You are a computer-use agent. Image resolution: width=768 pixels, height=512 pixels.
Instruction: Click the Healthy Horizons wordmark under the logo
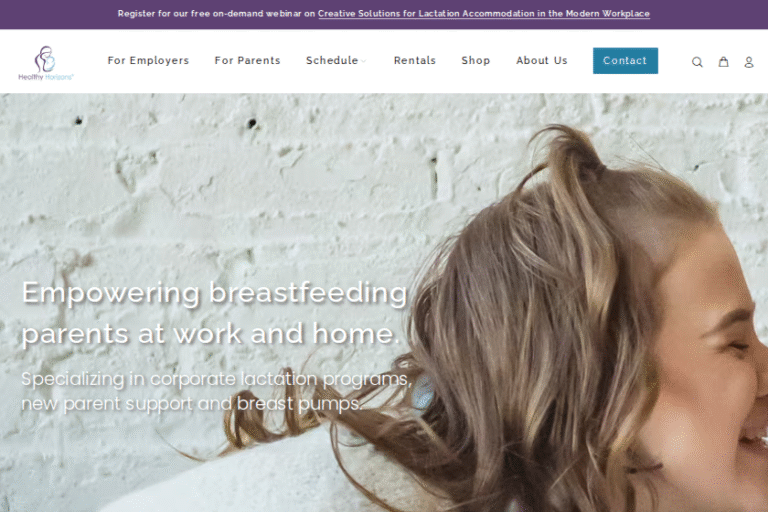(x=46, y=77)
